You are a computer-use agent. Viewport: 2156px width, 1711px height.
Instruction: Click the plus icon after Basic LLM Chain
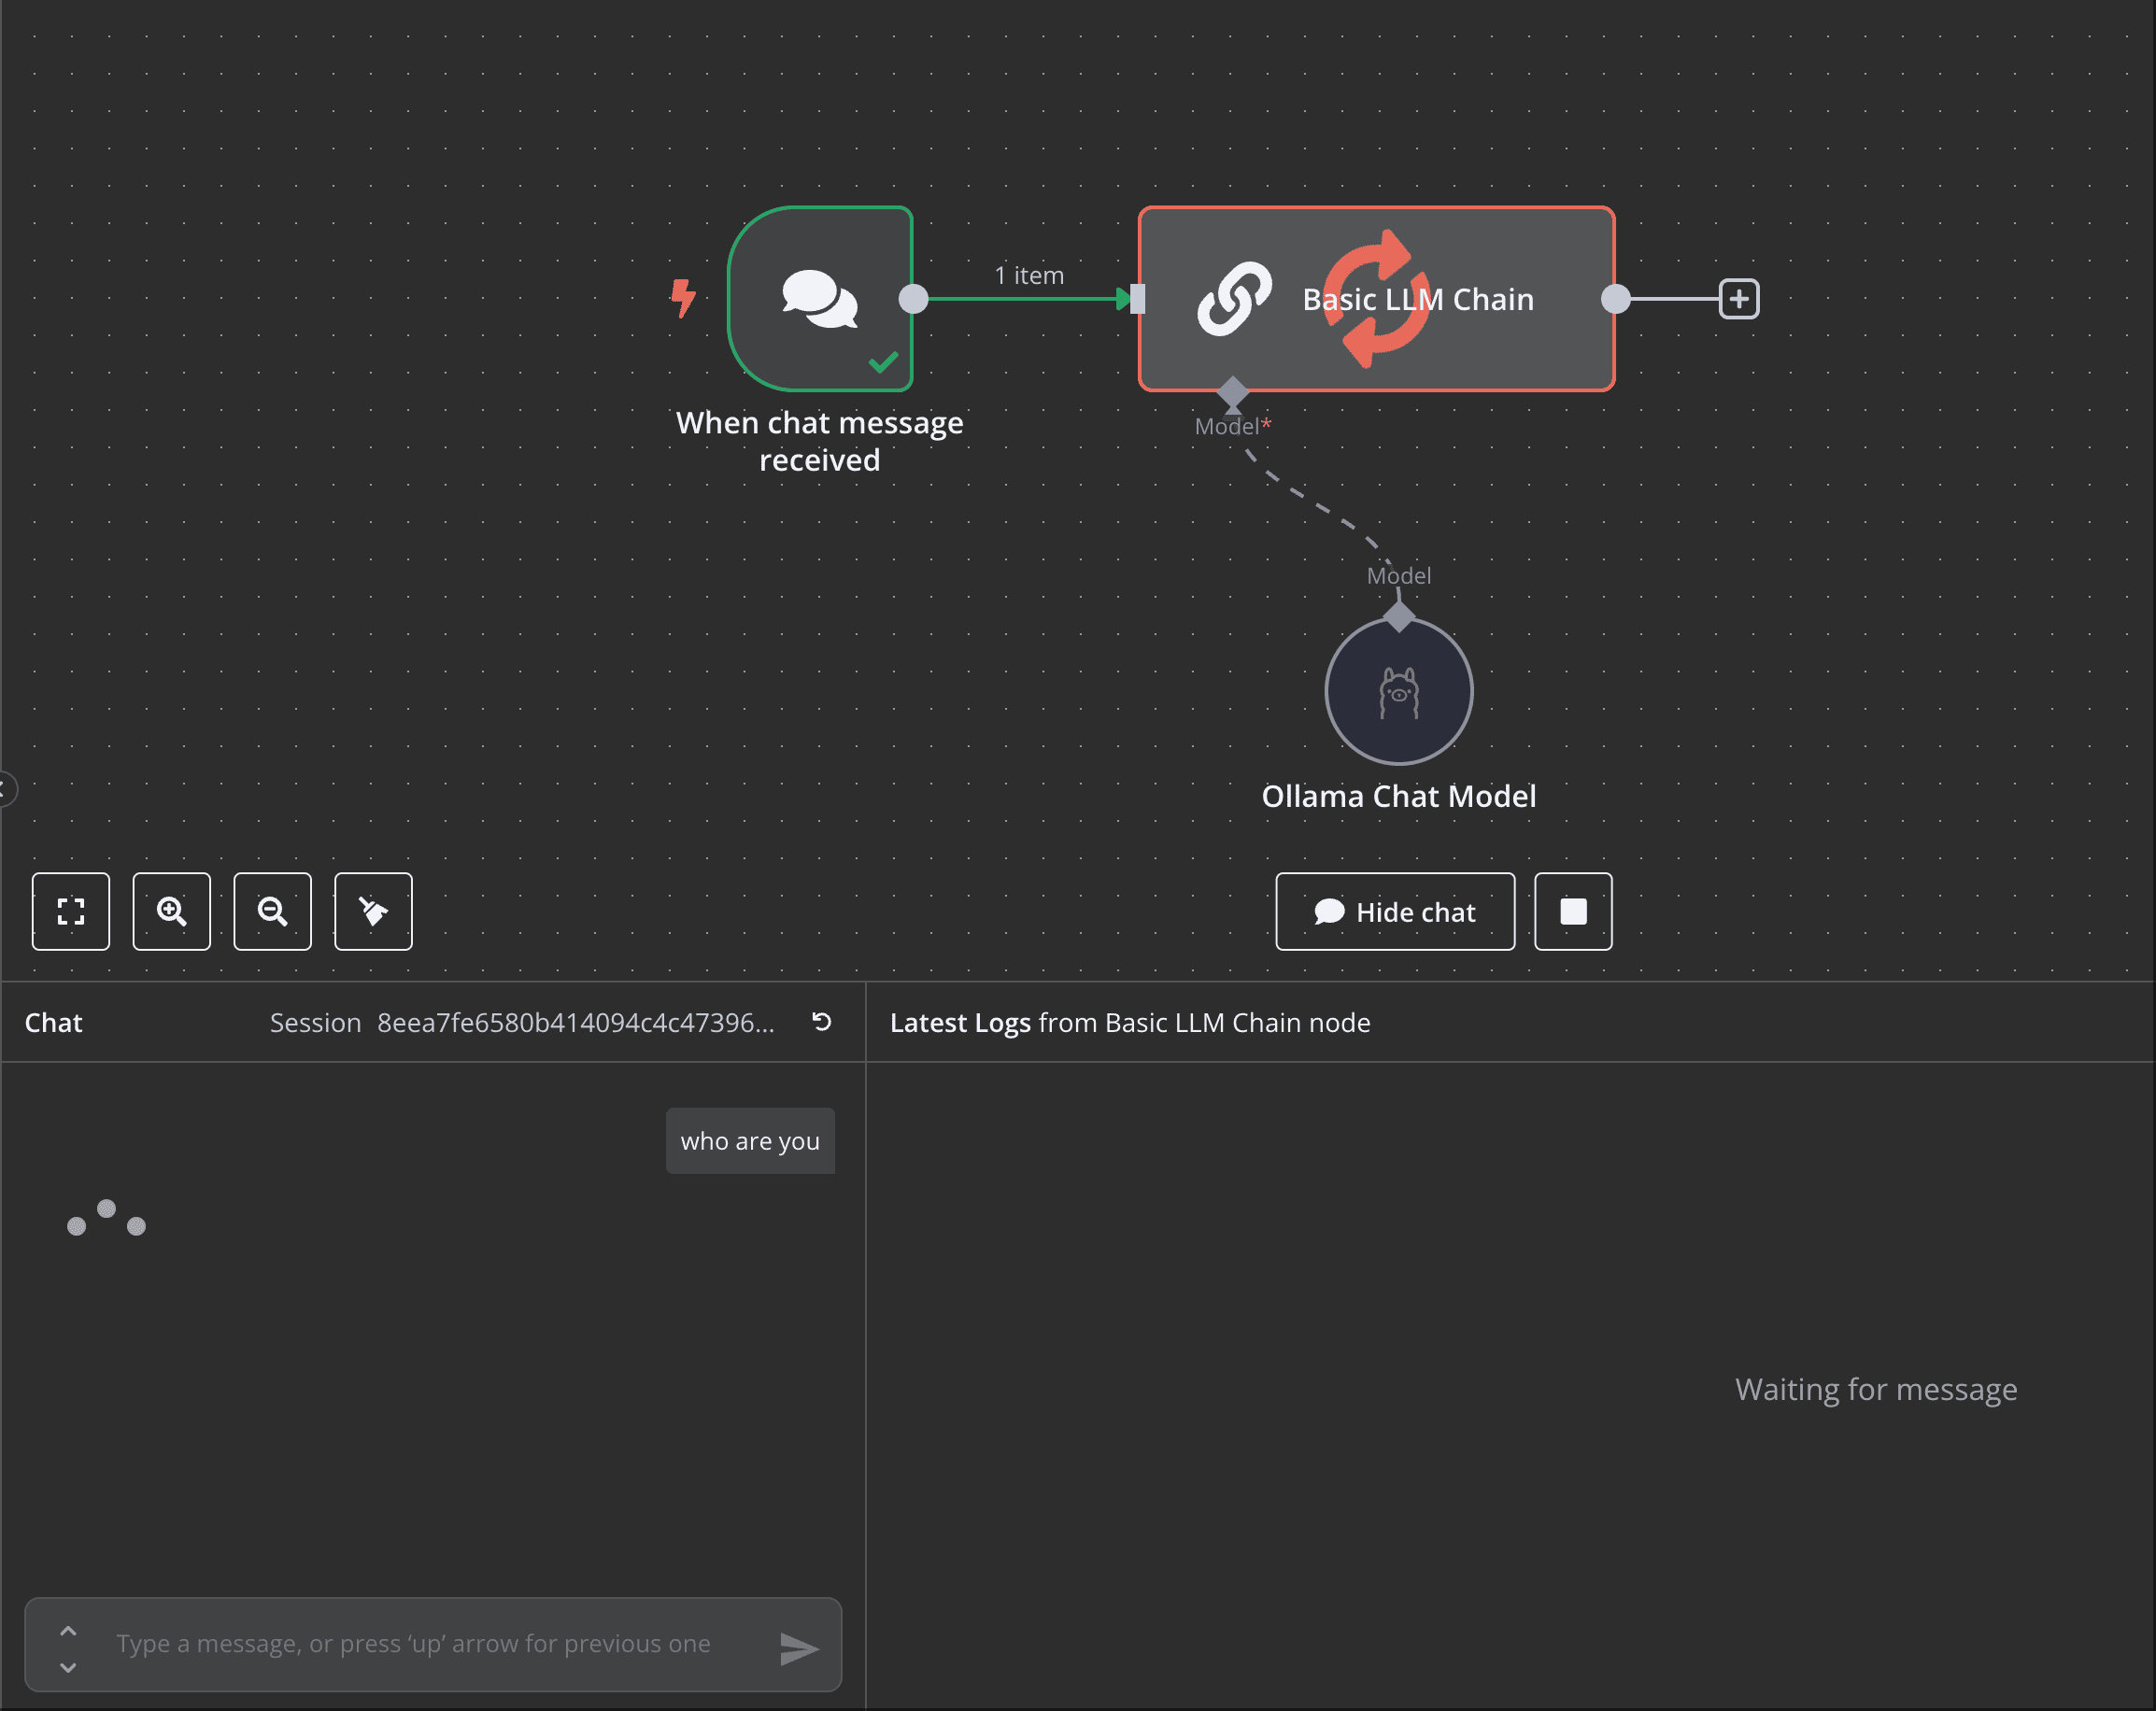tap(1738, 299)
